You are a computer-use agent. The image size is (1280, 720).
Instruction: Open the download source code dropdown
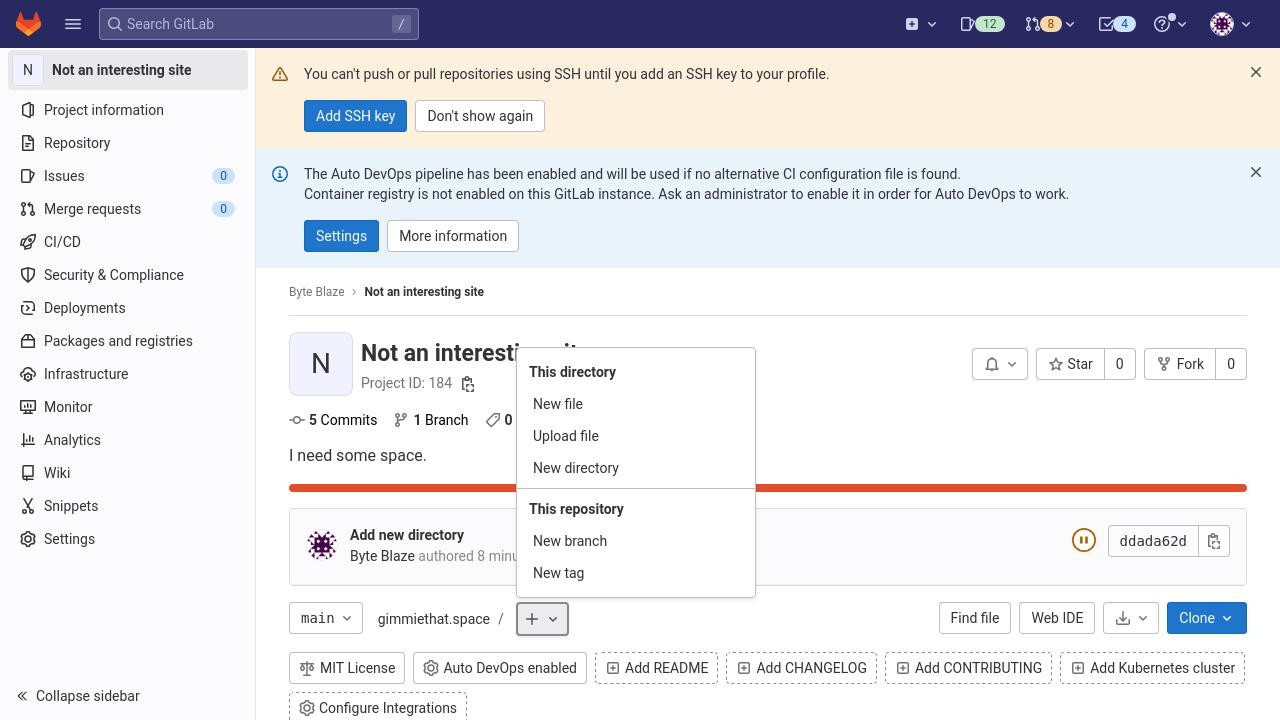coord(1131,618)
